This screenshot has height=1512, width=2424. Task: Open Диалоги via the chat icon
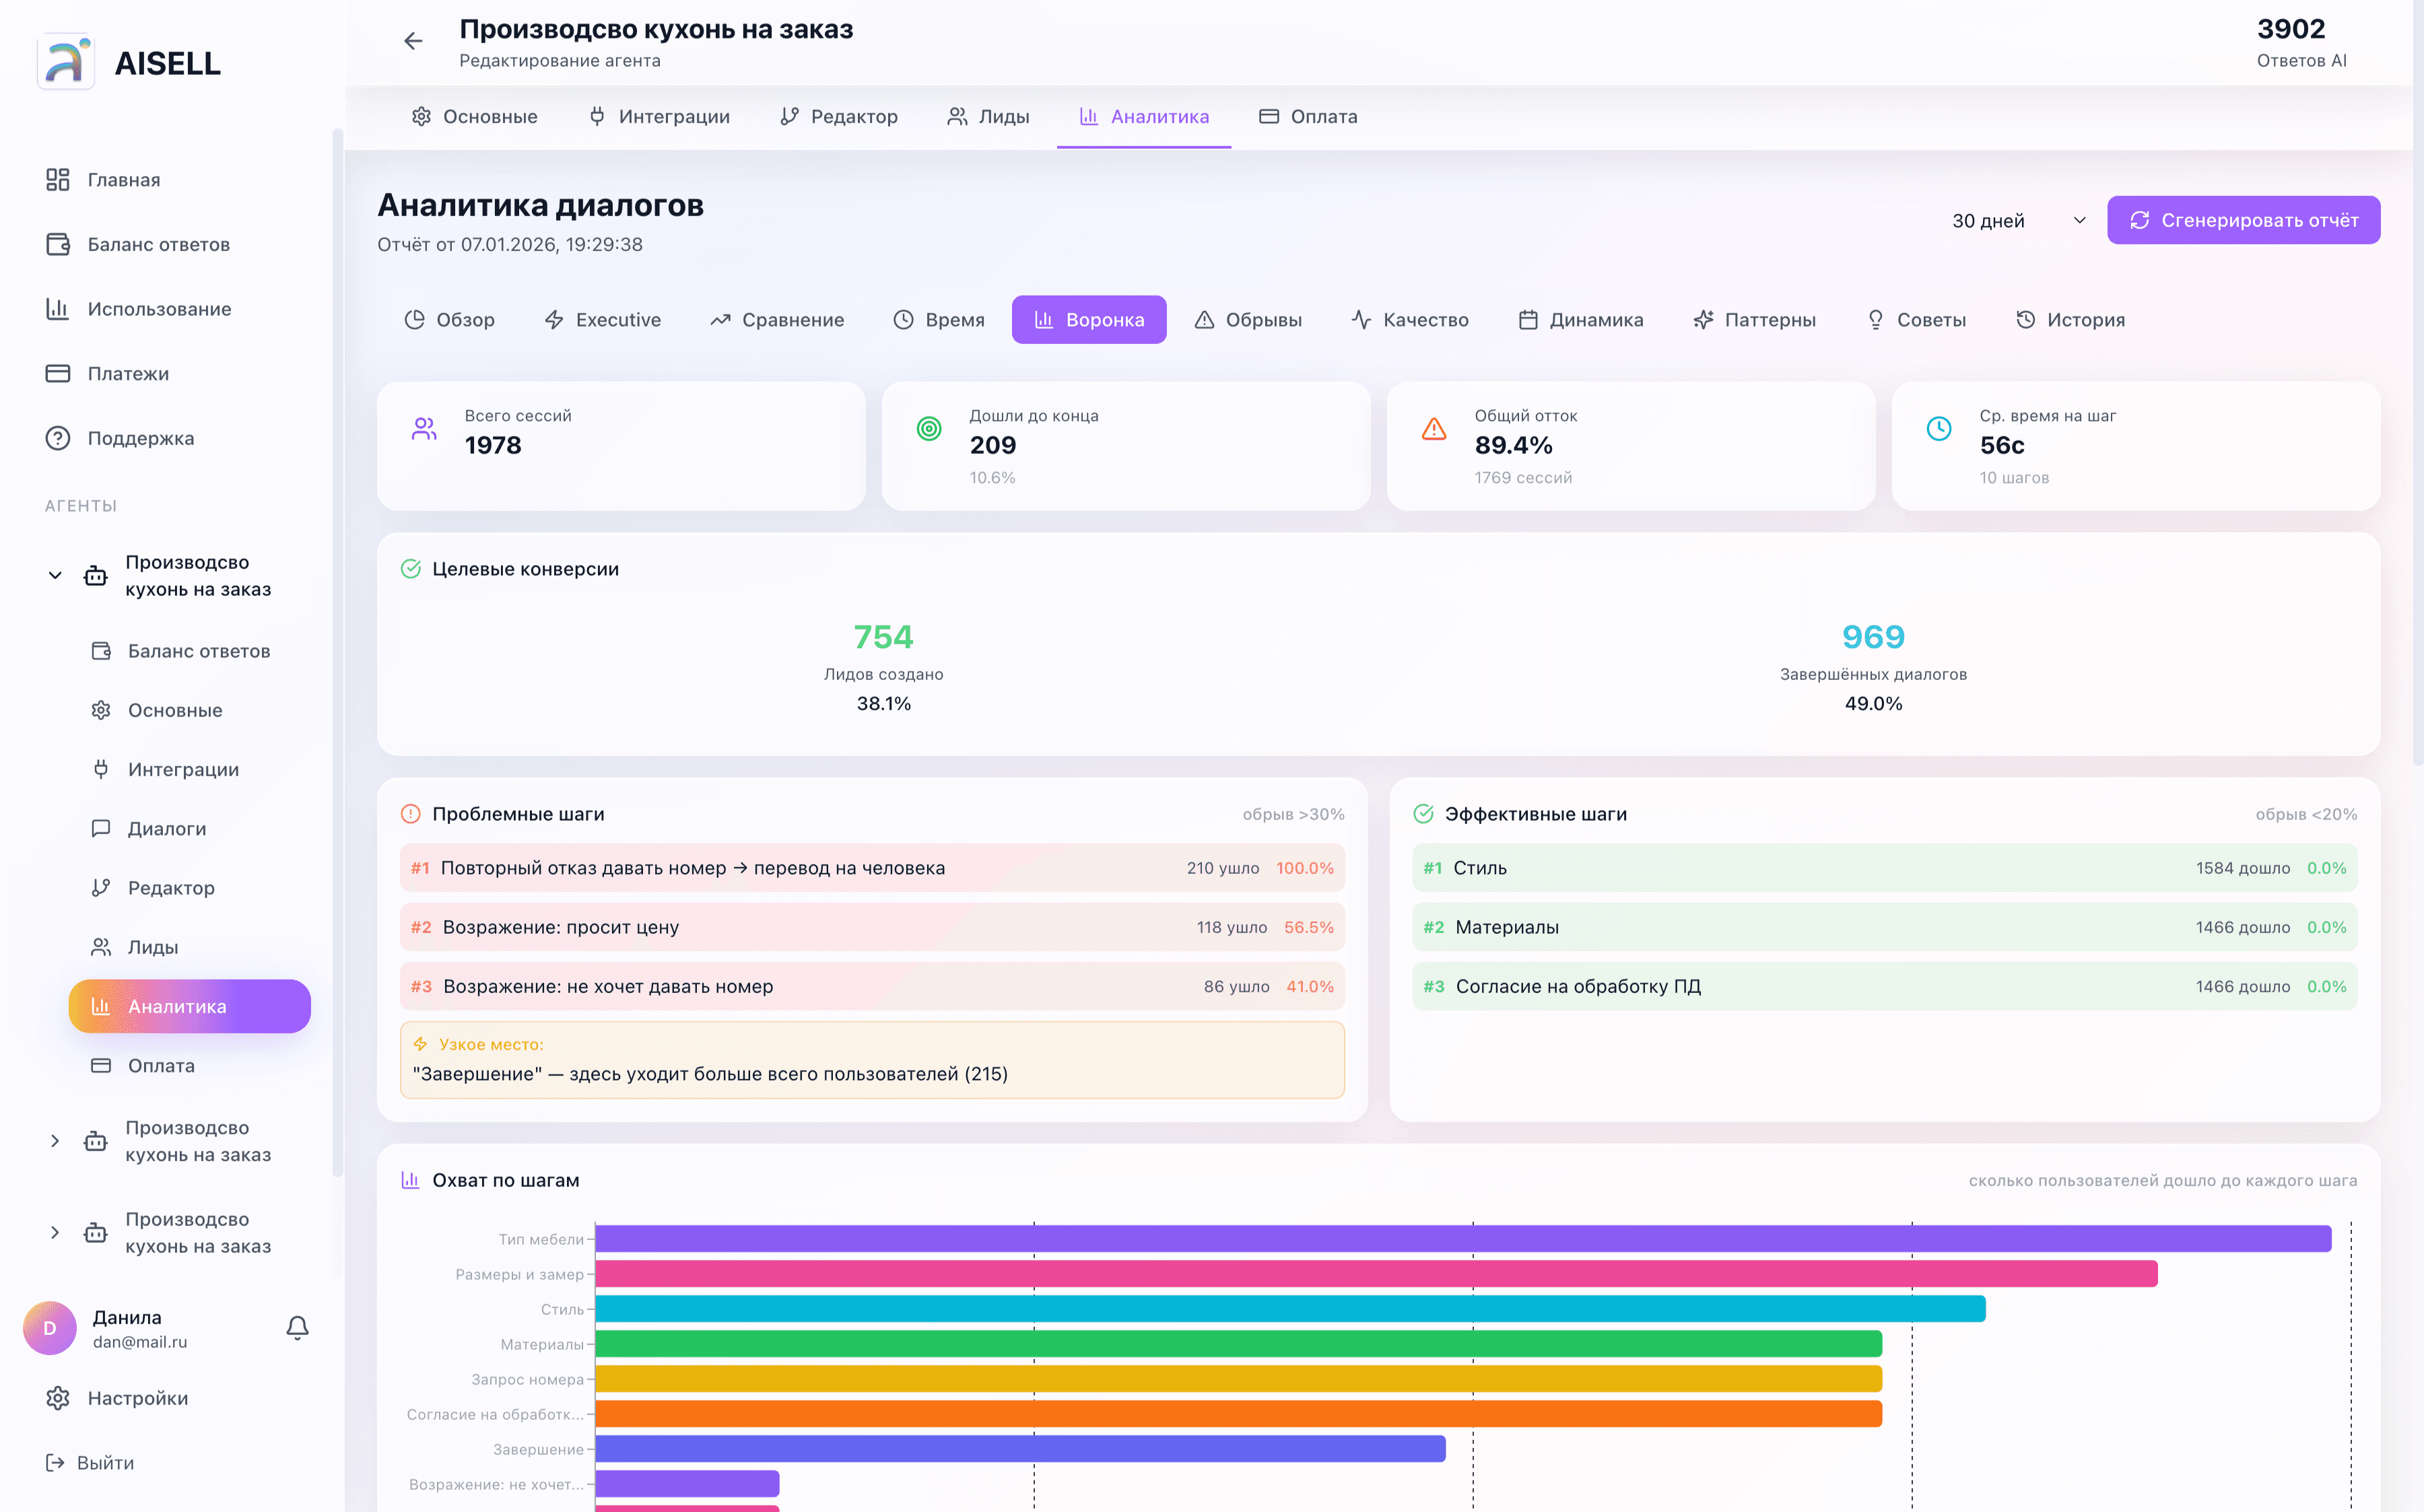point(101,828)
